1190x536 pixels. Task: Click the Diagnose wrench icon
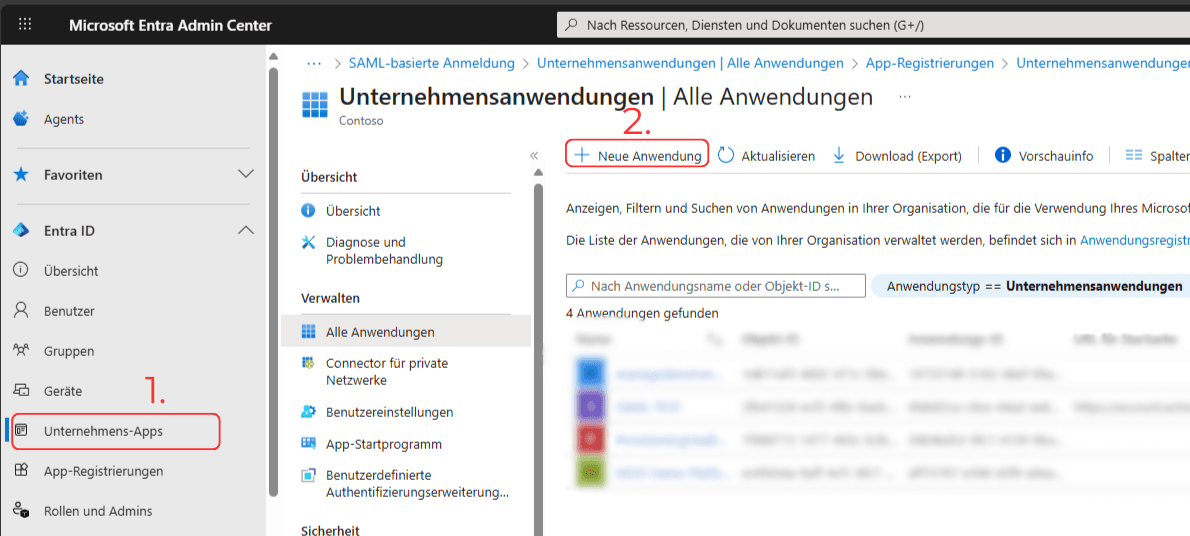(308, 242)
